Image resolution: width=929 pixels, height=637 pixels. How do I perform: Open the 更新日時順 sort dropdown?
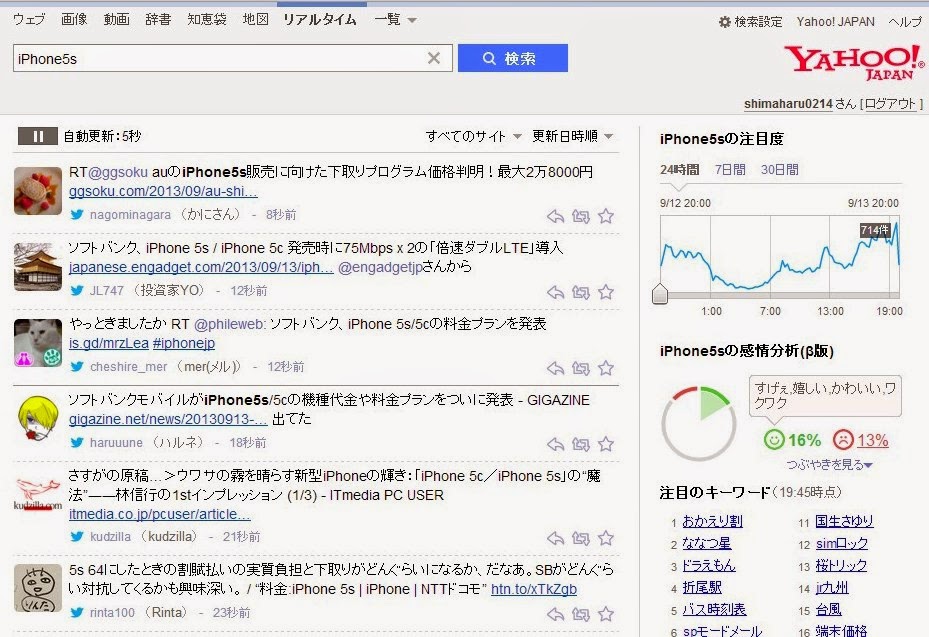pos(572,136)
